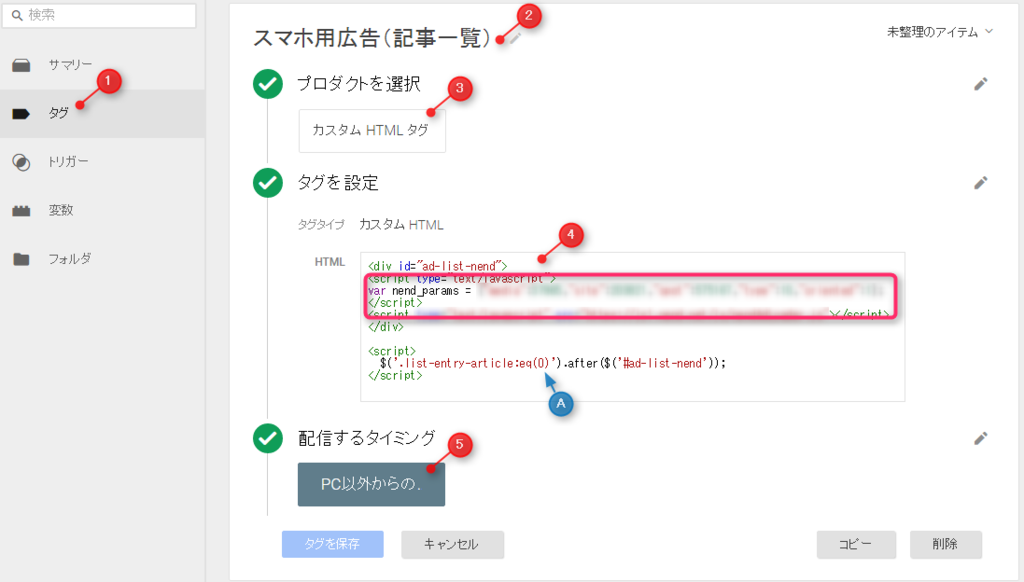
Task: Open the フォルダ sidebar item
Action: pyautogui.click(x=103, y=259)
